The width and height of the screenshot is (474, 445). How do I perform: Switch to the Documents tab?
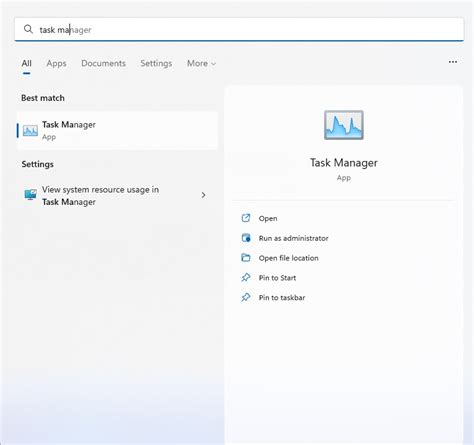click(x=103, y=63)
